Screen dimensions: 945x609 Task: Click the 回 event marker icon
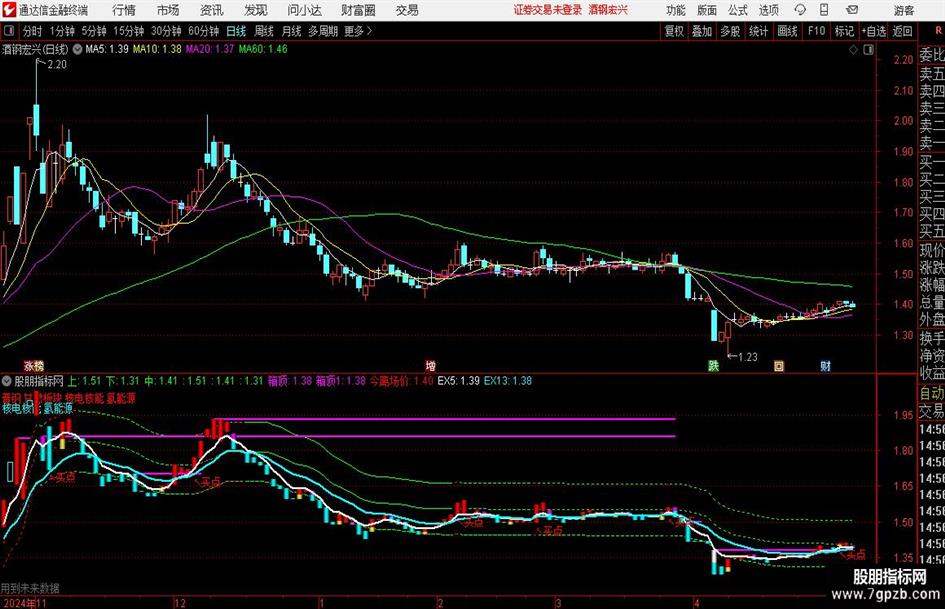click(x=779, y=366)
